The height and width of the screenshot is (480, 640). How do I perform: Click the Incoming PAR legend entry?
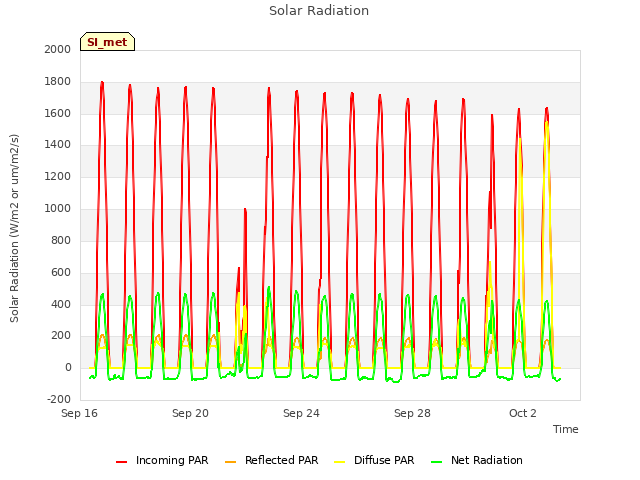[162, 460]
